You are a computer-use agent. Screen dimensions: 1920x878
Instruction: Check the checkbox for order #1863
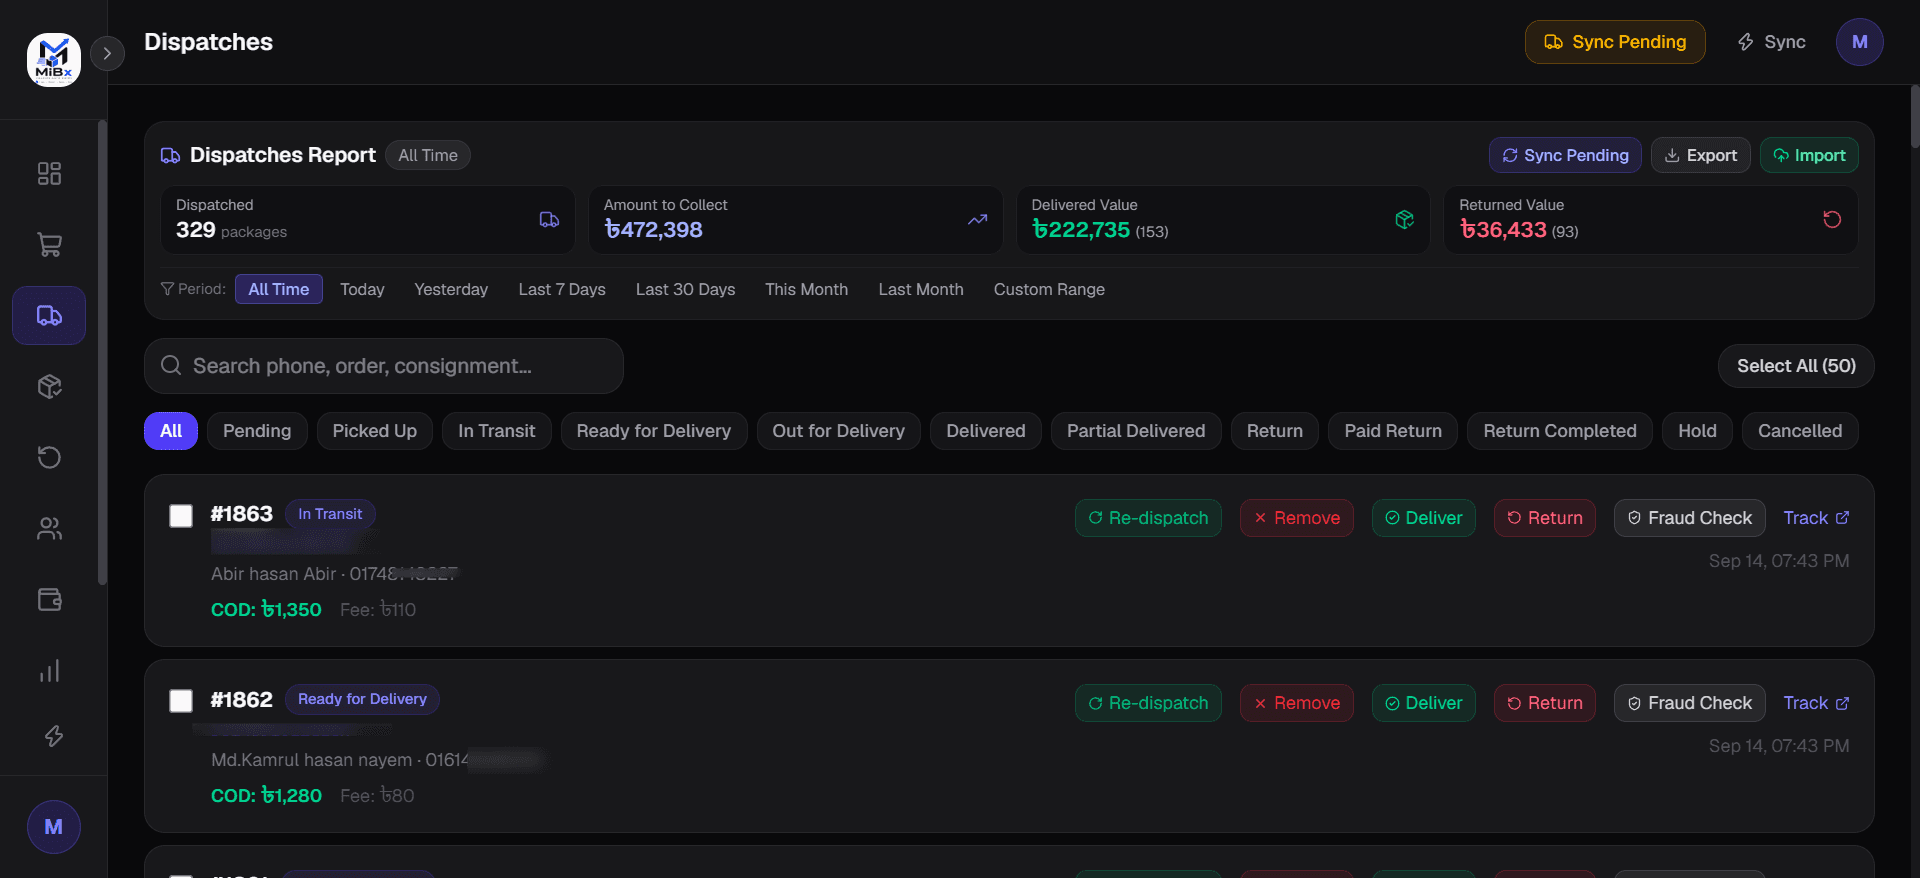[181, 516]
